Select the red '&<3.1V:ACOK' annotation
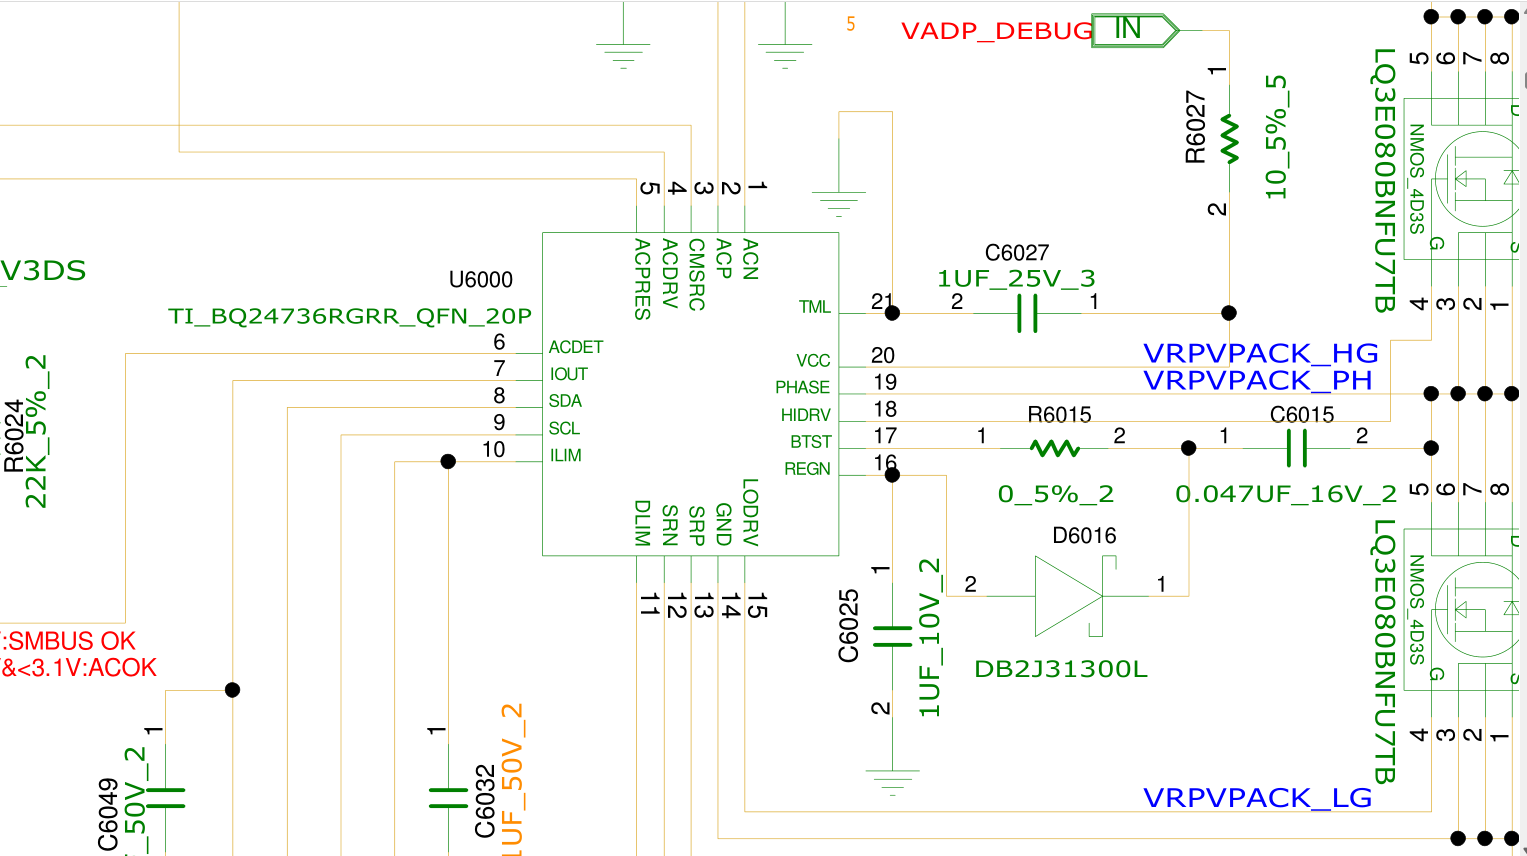 pos(79,668)
